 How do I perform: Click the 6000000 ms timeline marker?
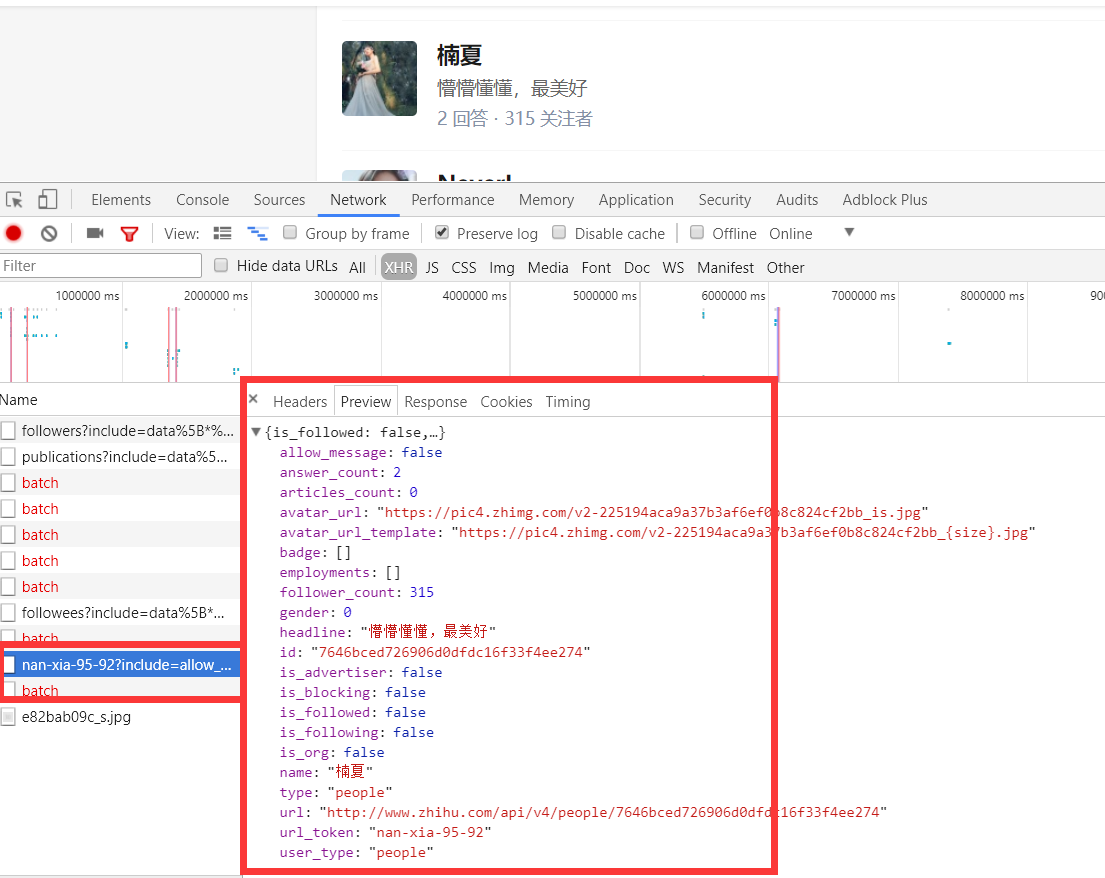coord(733,296)
